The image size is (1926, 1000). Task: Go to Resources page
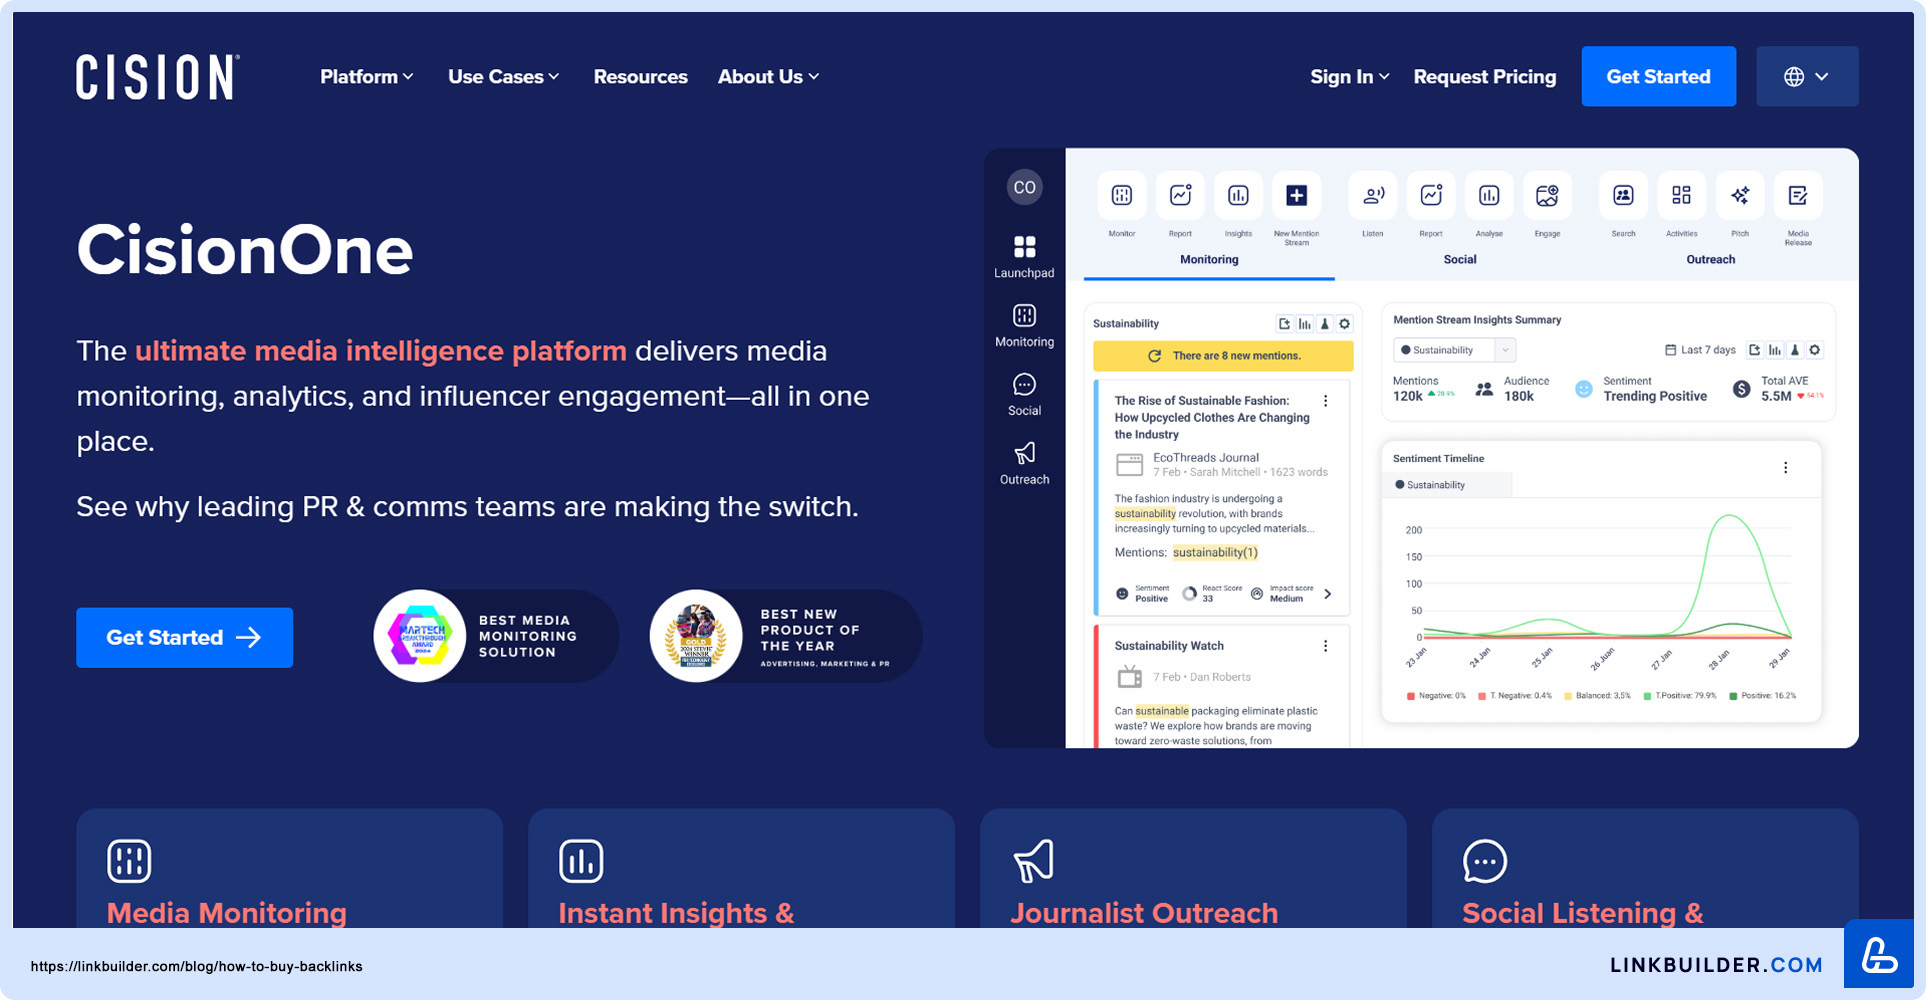[x=640, y=77]
